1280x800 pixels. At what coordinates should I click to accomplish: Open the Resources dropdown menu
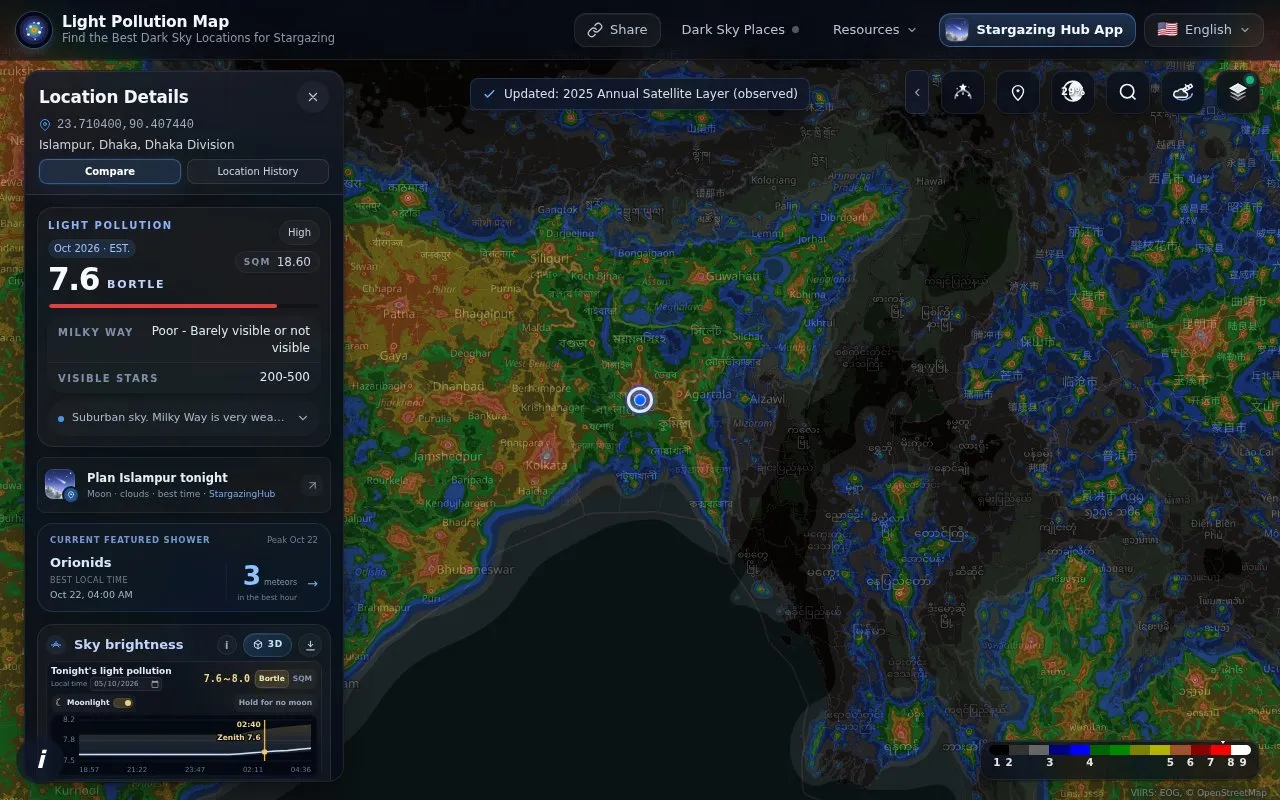pos(874,30)
